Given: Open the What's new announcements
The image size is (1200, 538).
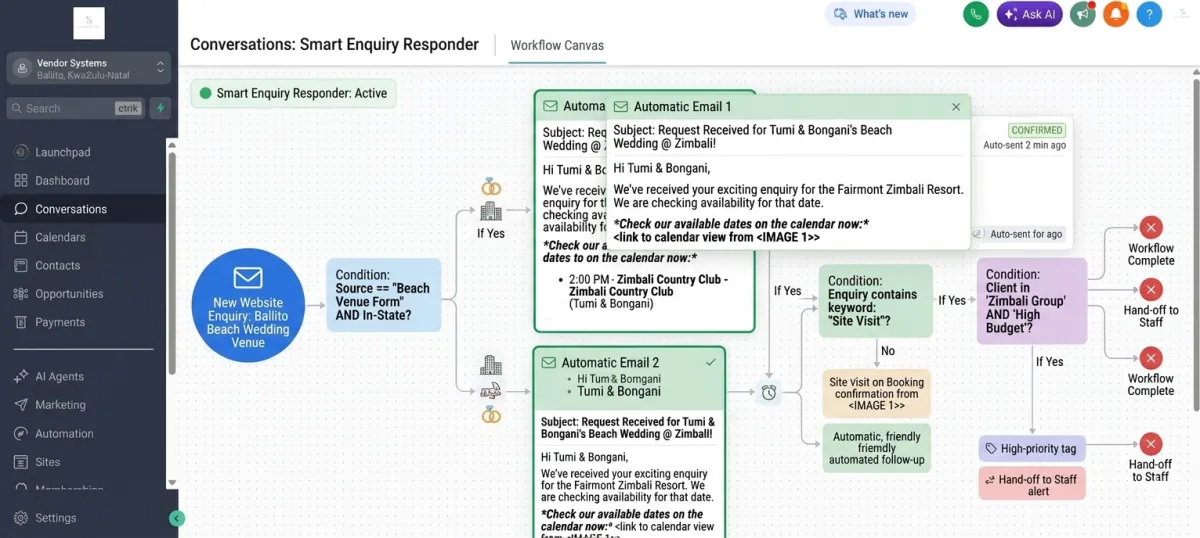Looking at the screenshot, I should (870, 14).
